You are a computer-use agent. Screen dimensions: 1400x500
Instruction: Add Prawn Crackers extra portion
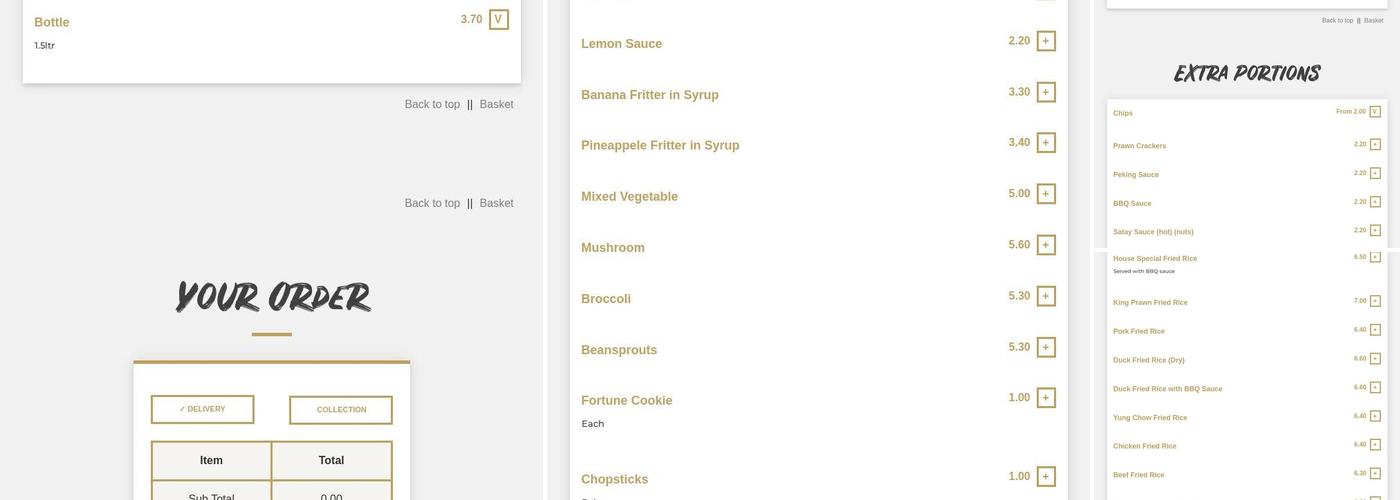(x=1375, y=144)
